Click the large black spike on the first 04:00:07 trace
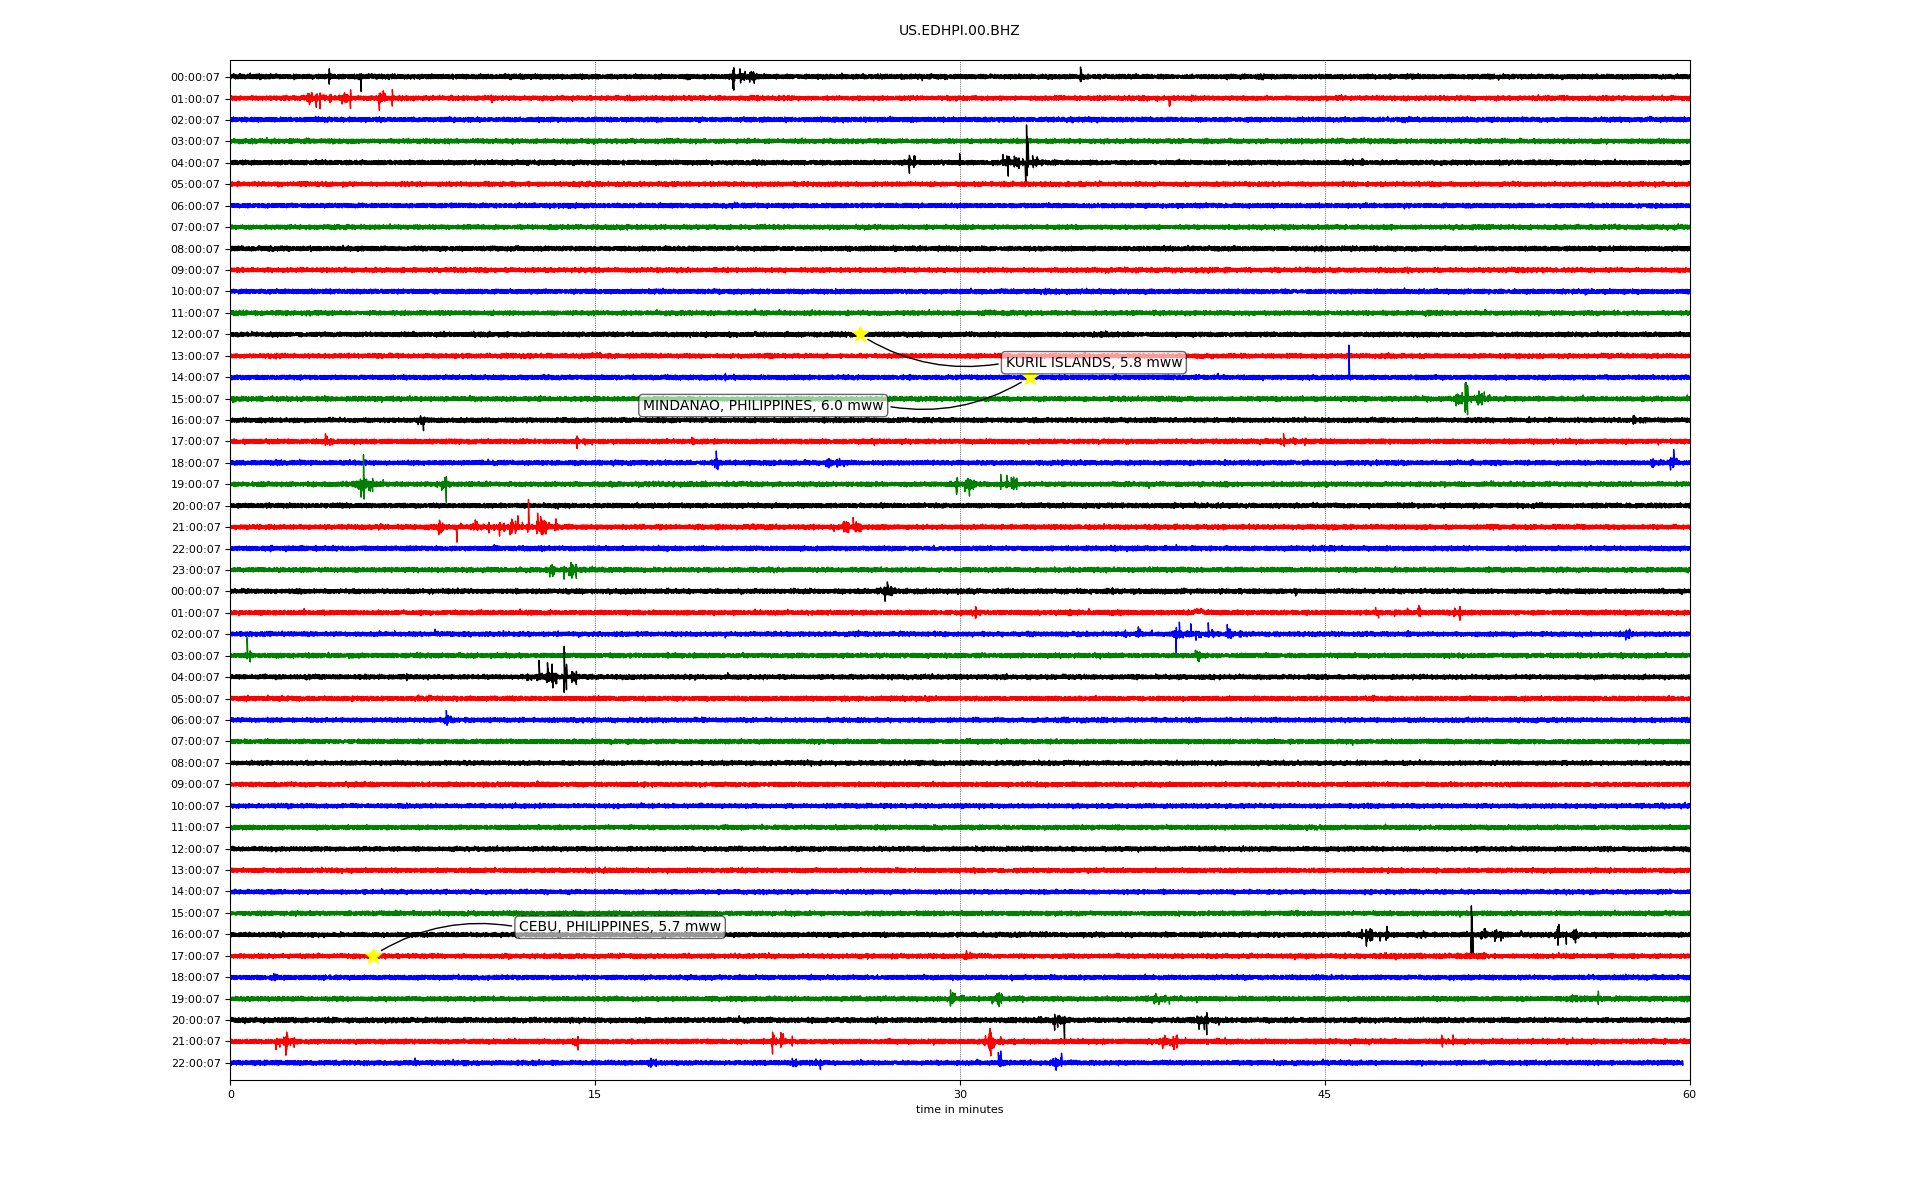 (x=1026, y=155)
